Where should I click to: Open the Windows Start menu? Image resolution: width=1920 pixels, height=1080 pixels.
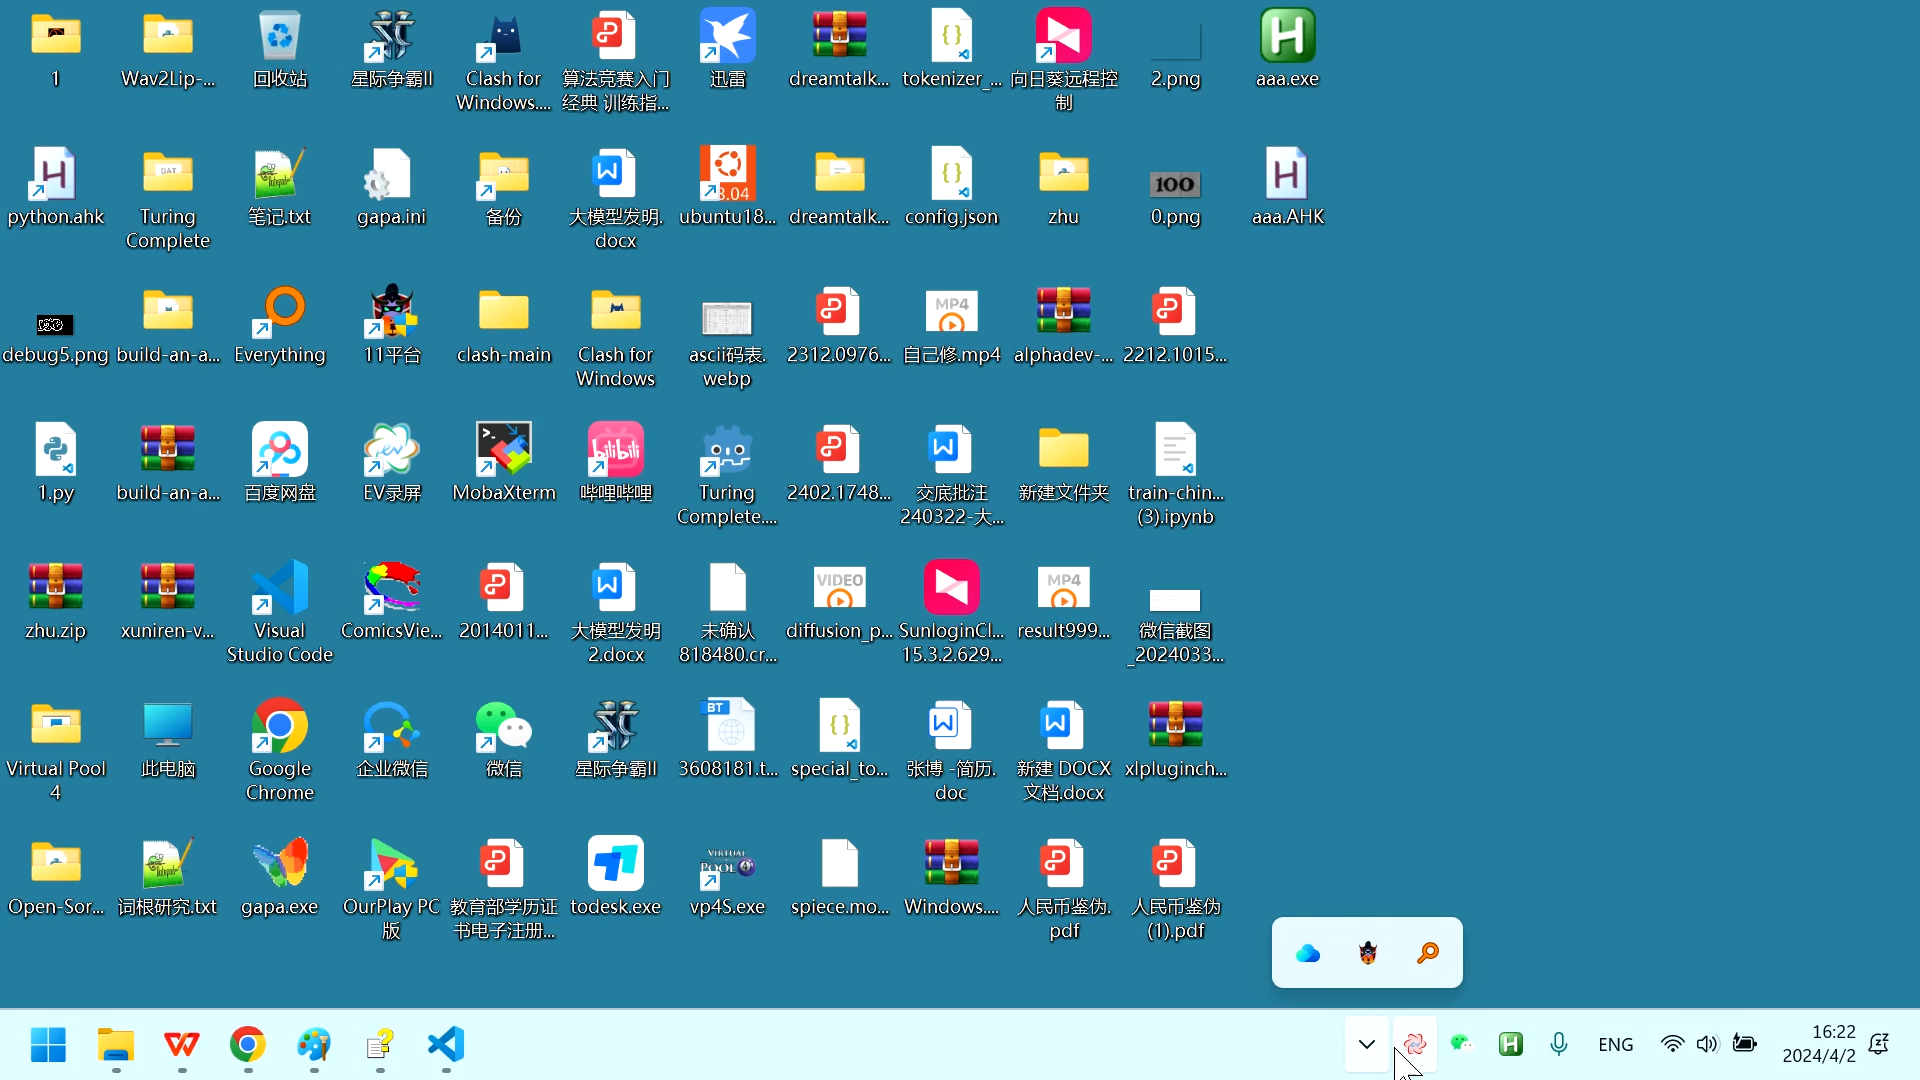pos(48,1044)
